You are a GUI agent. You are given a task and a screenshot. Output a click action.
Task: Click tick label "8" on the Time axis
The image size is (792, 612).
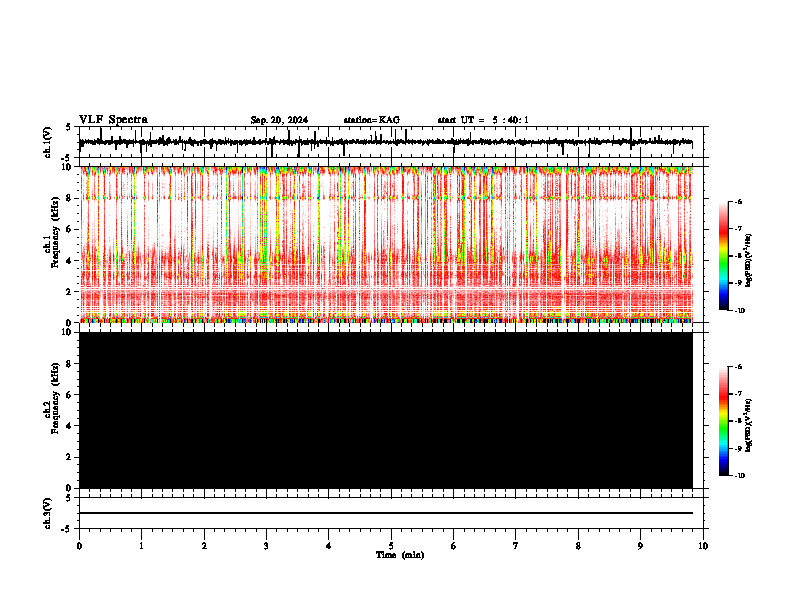(x=578, y=546)
